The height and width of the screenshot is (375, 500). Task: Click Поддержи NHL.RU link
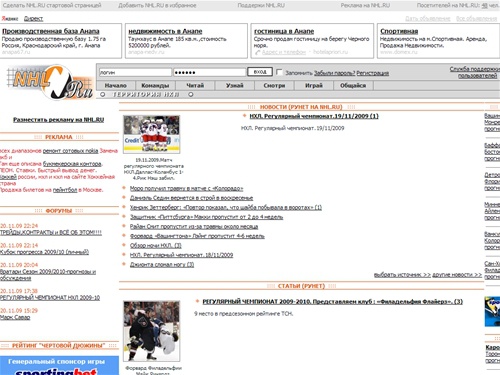(261, 5)
